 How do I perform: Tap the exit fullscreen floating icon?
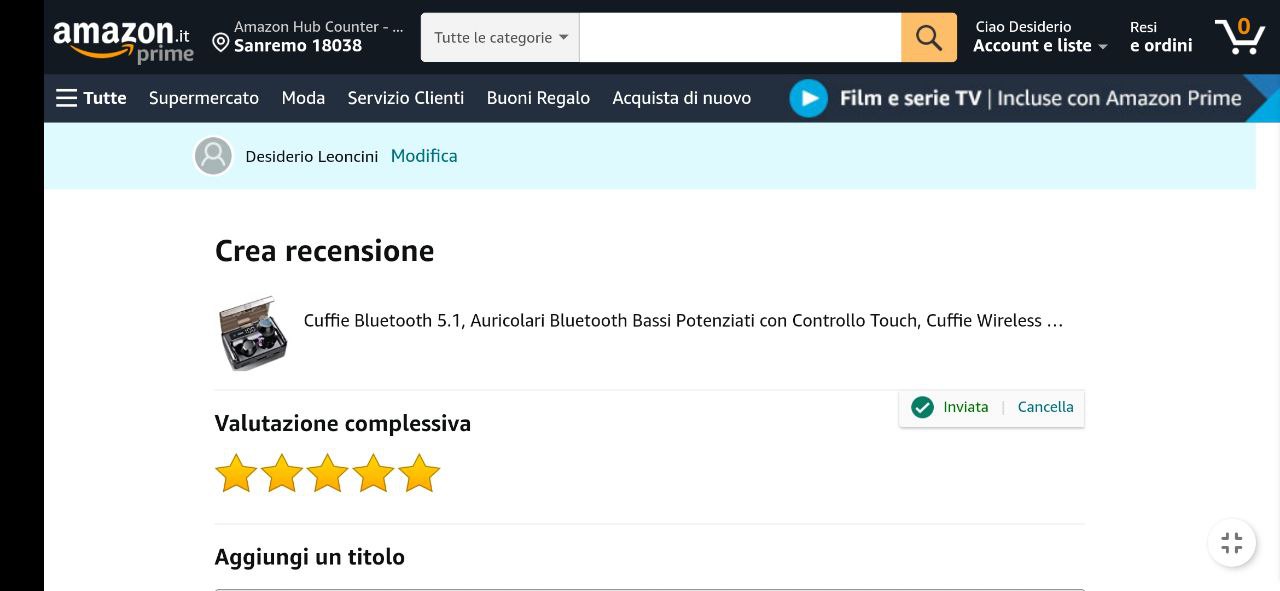click(1232, 543)
